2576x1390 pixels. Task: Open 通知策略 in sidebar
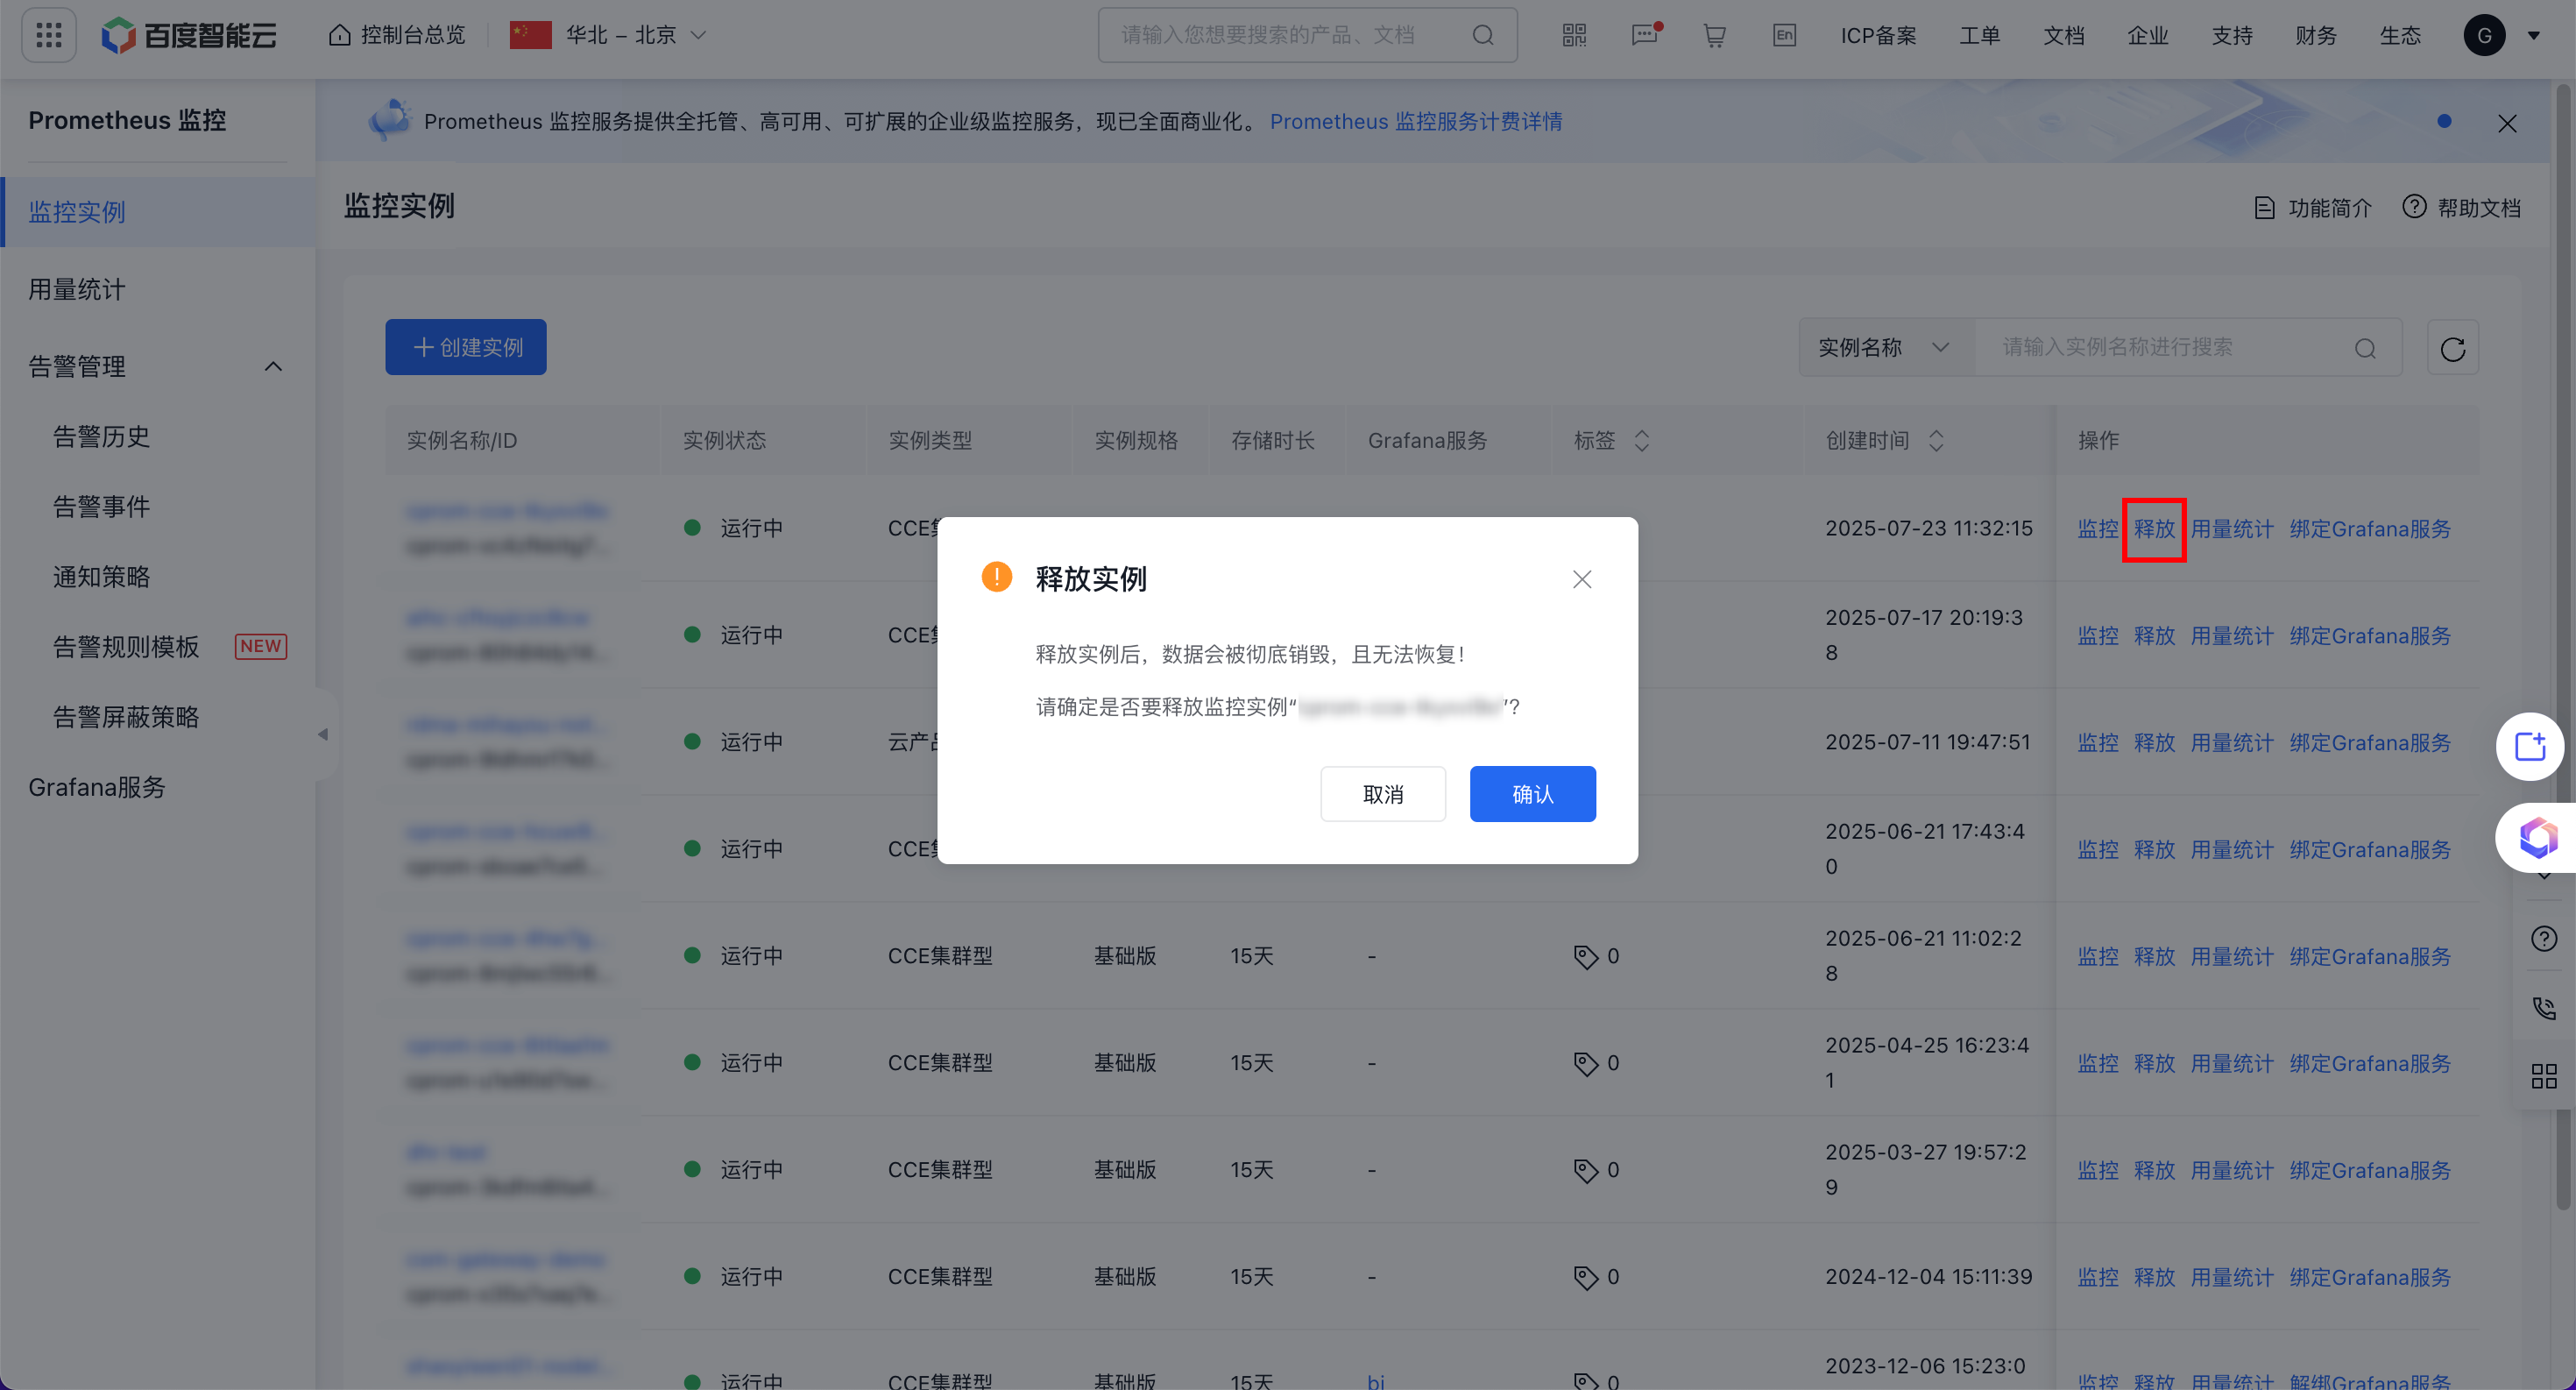[102, 576]
